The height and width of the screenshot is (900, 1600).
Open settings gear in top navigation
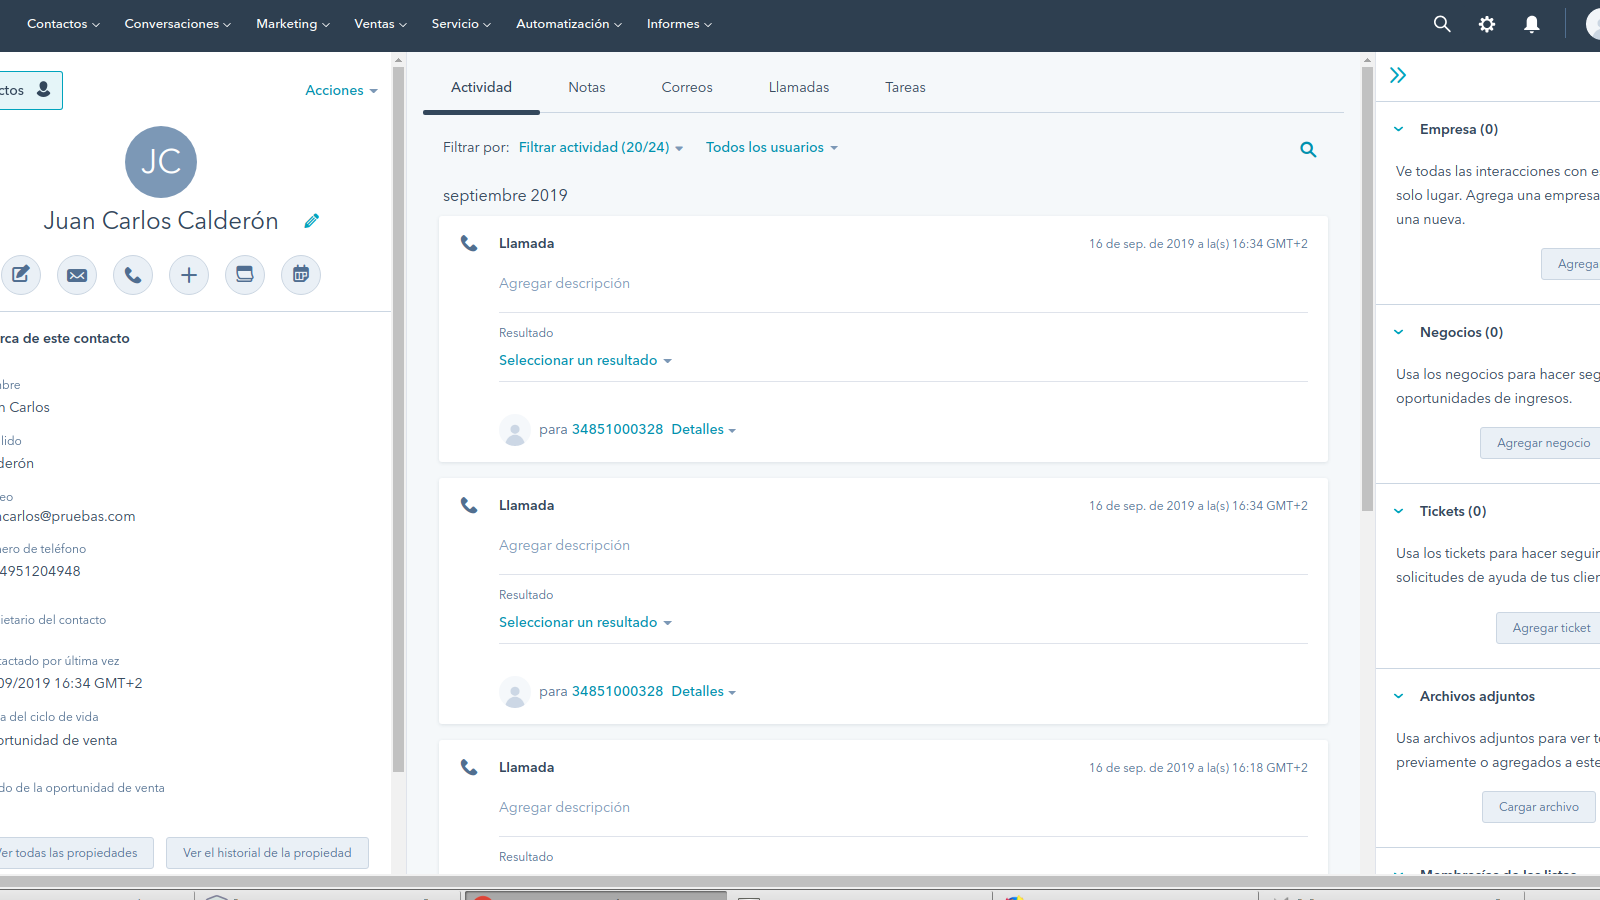[x=1487, y=24]
